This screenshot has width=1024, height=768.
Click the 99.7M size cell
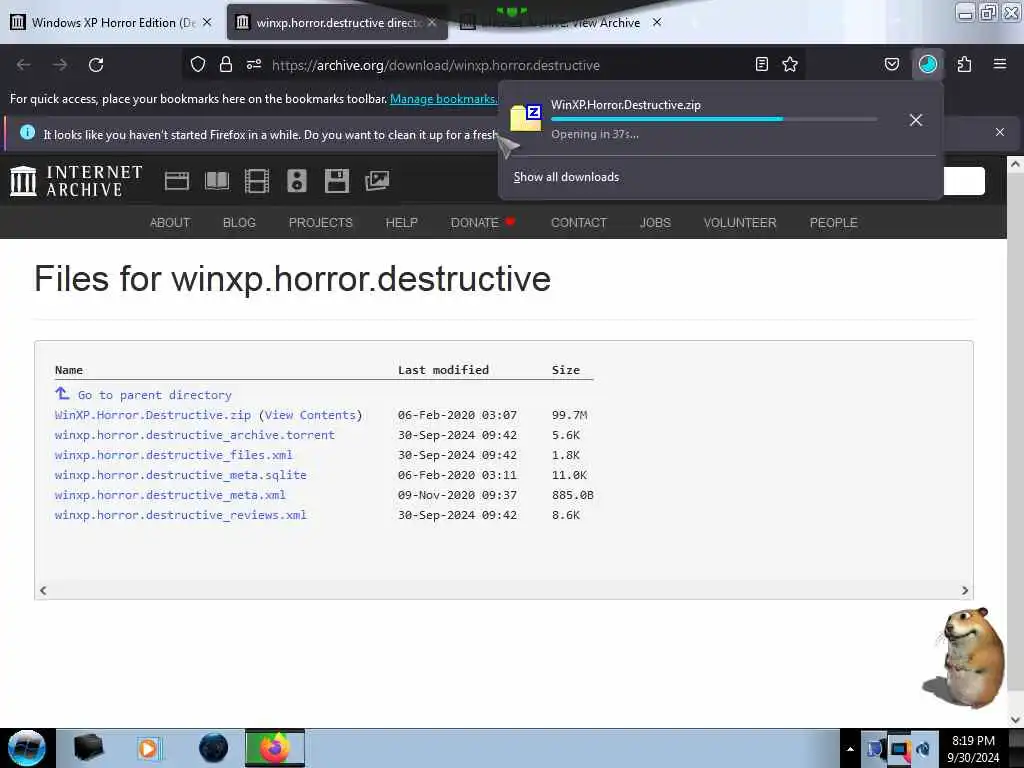(569, 415)
